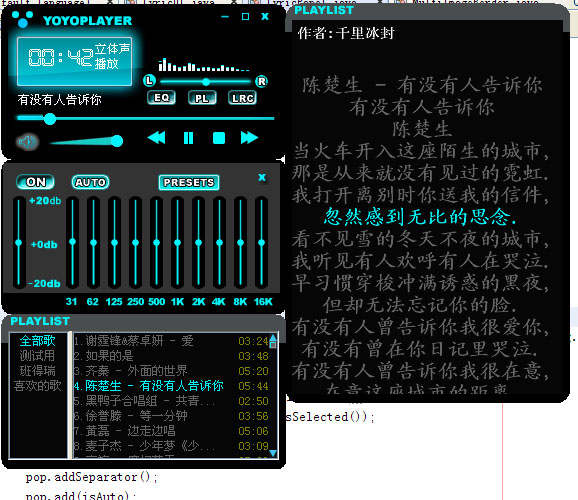Adjust the volume slider knob

coord(117,141)
